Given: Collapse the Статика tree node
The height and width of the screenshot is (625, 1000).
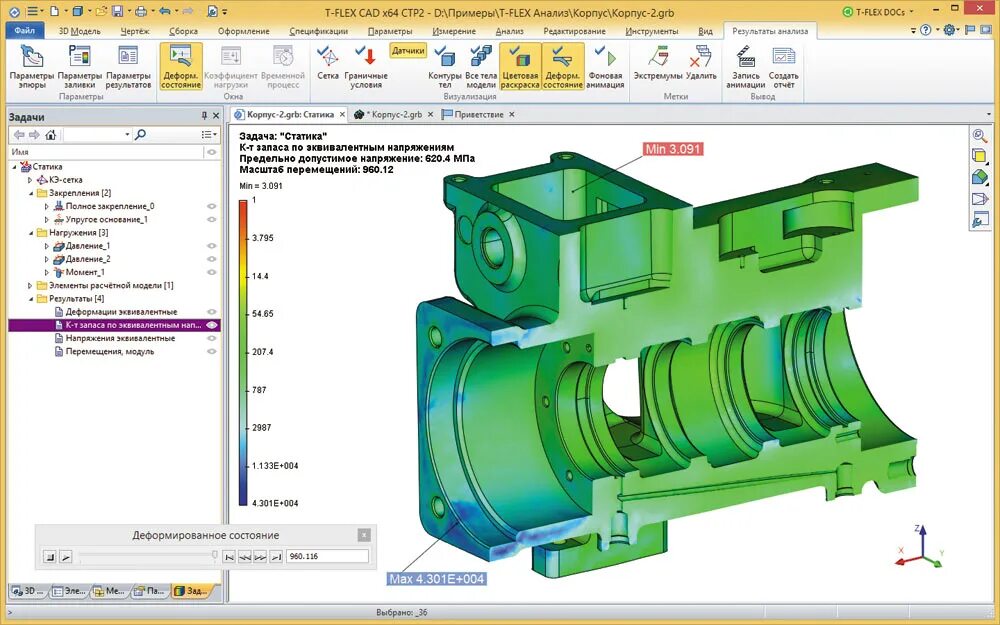Looking at the screenshot, I should (x=14, y=166).
